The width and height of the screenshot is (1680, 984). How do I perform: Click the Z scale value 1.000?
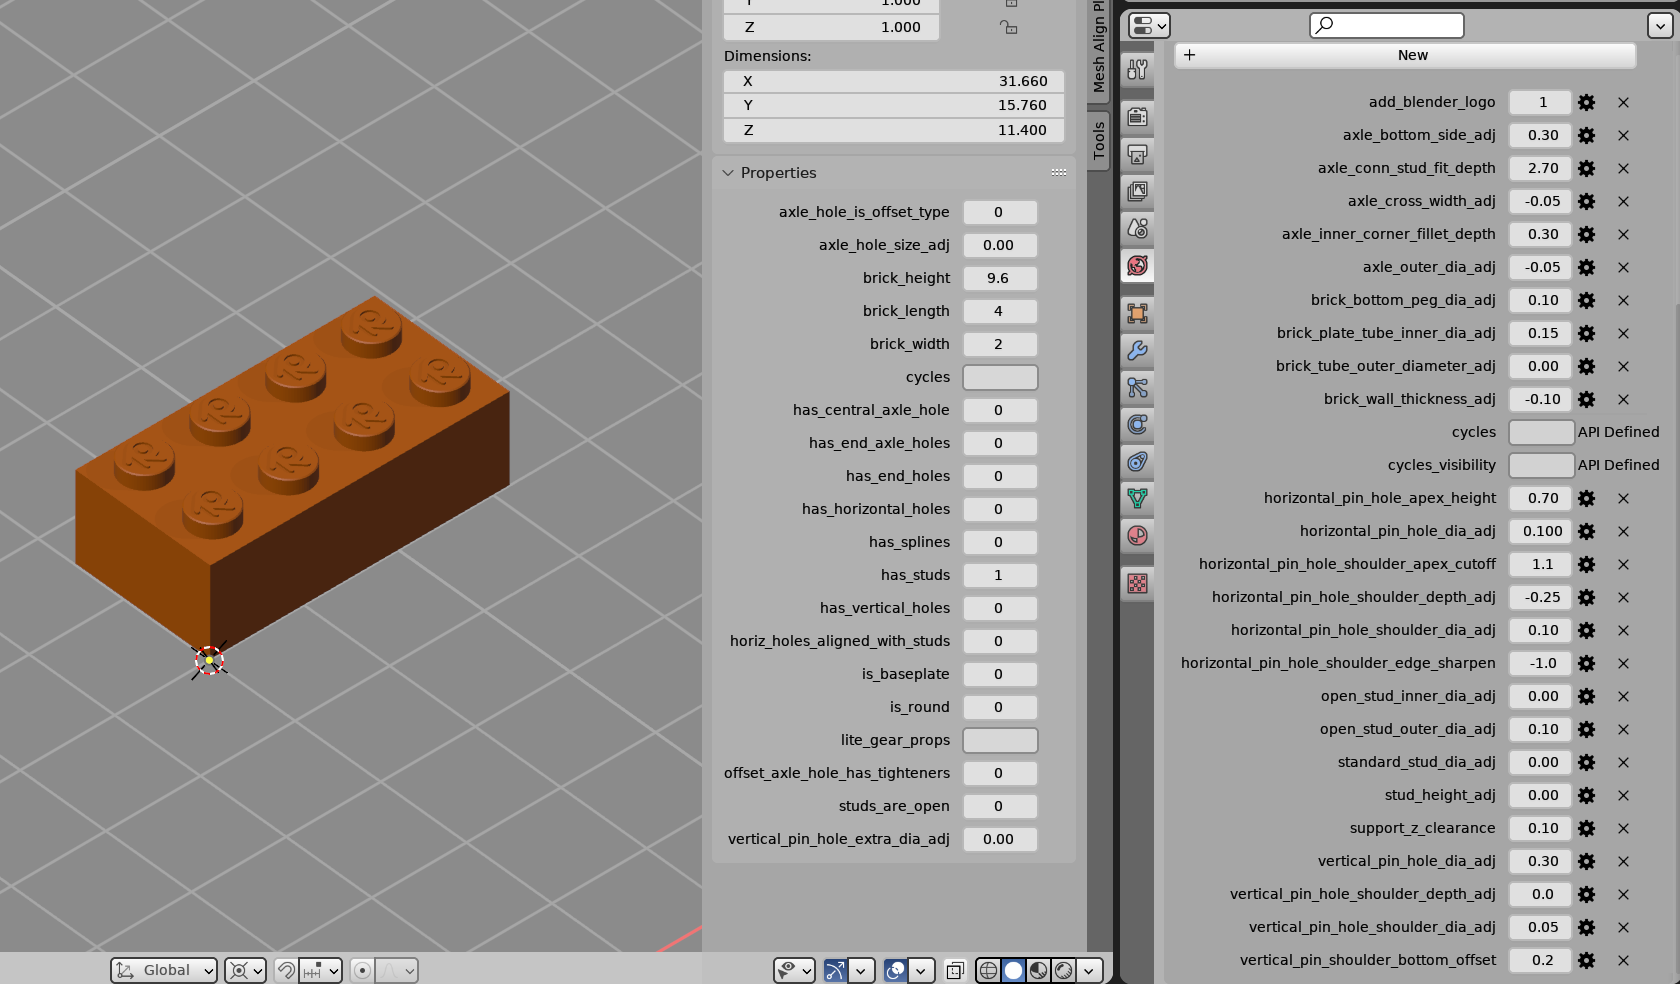tap(832, 27)
